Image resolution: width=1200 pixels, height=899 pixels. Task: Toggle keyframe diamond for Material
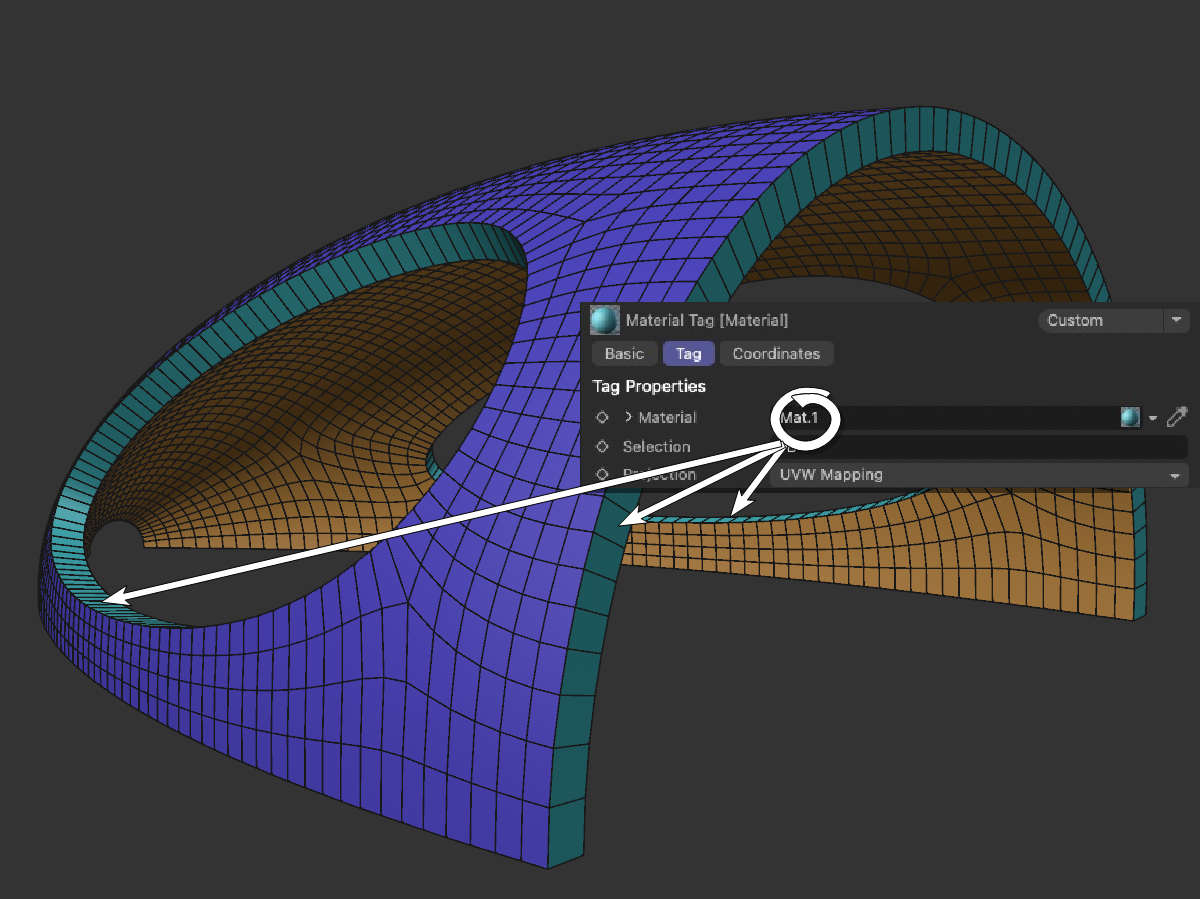pos(602,418)
